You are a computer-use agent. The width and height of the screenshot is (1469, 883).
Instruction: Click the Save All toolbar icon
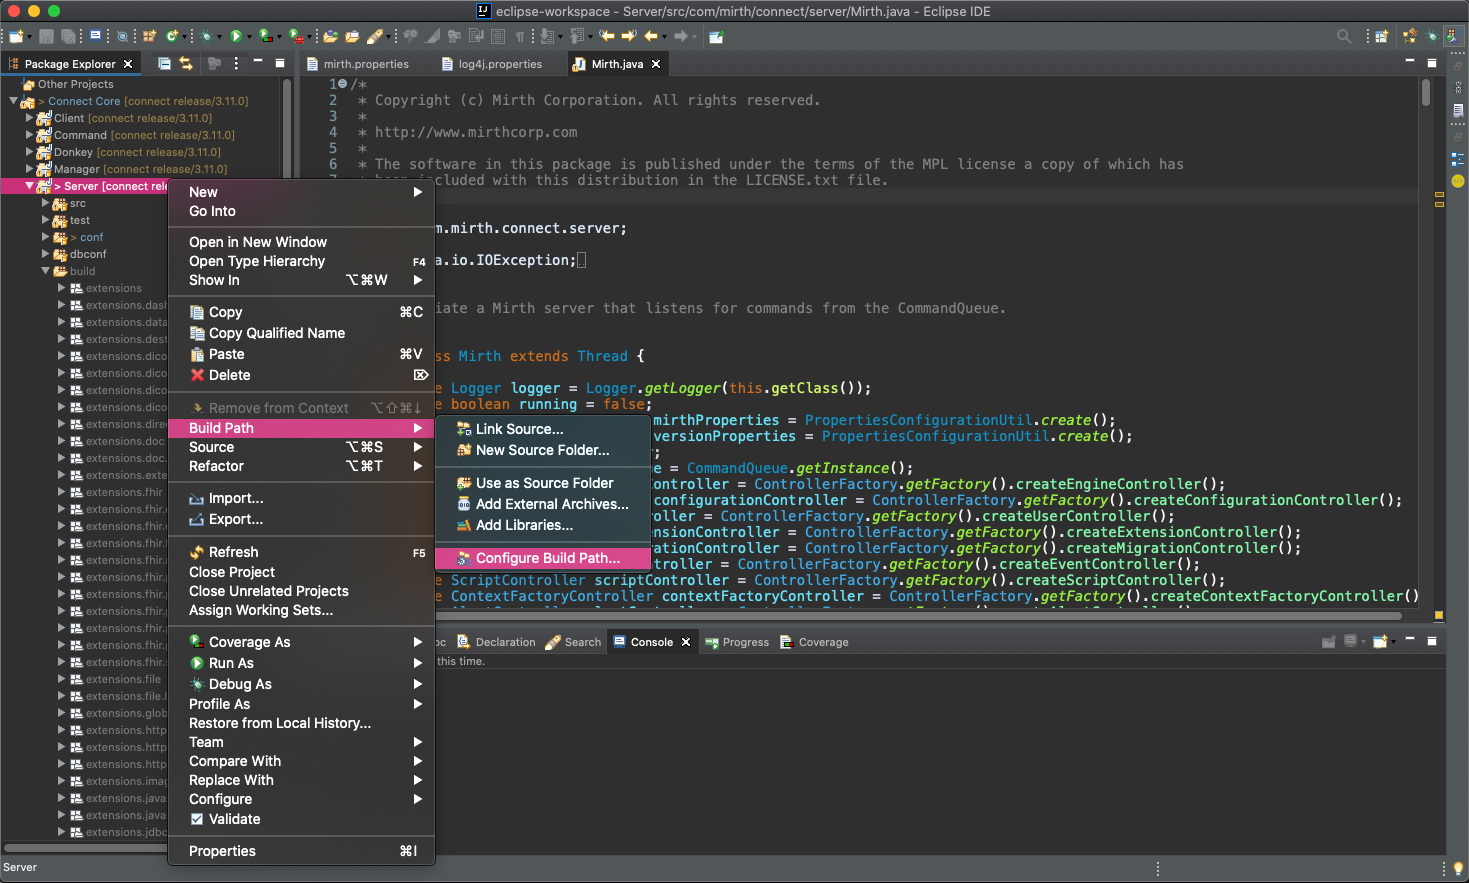tap(68, 36)
